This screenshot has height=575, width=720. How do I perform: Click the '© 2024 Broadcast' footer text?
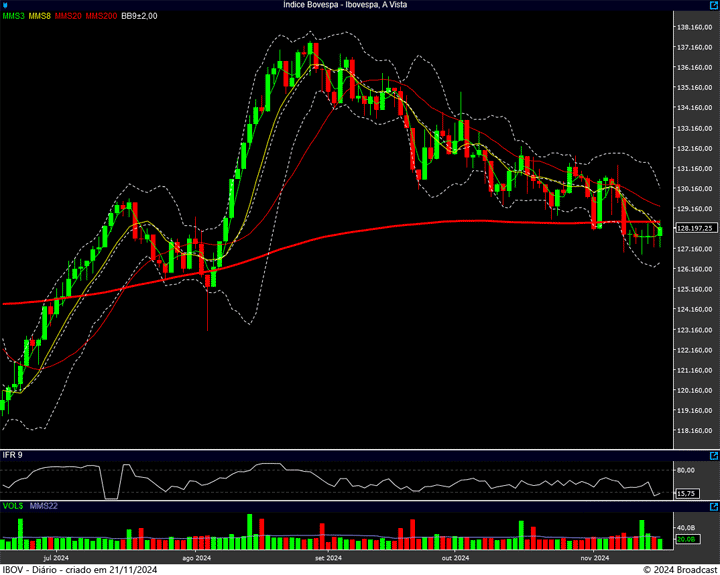point(678,569)
